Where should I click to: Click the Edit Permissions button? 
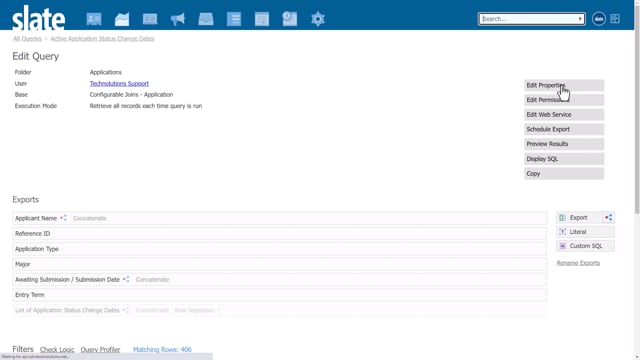point(564,100)
